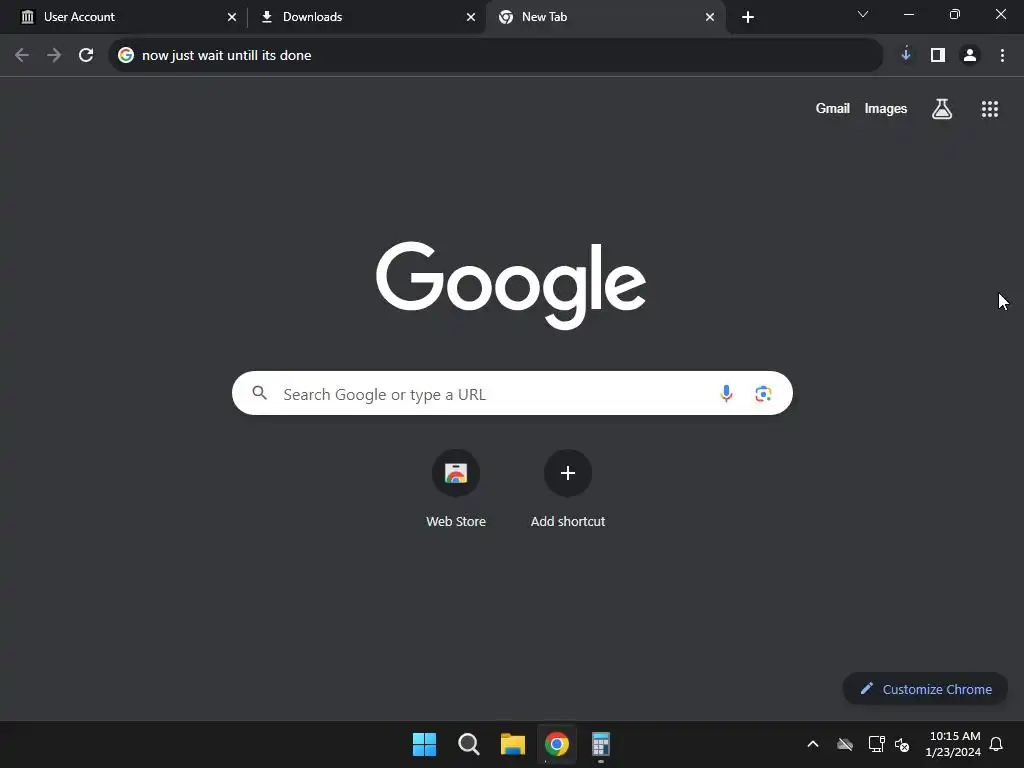Image resolution: width=1024 pixels, height=768 pixels.
Task: Click the Google logo
Action: point(511,285)
